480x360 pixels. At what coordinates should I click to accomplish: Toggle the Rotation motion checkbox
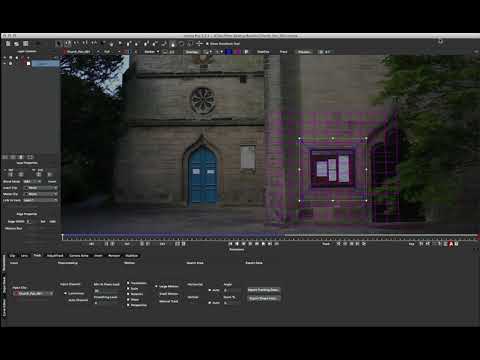click(x=128, y=294)
